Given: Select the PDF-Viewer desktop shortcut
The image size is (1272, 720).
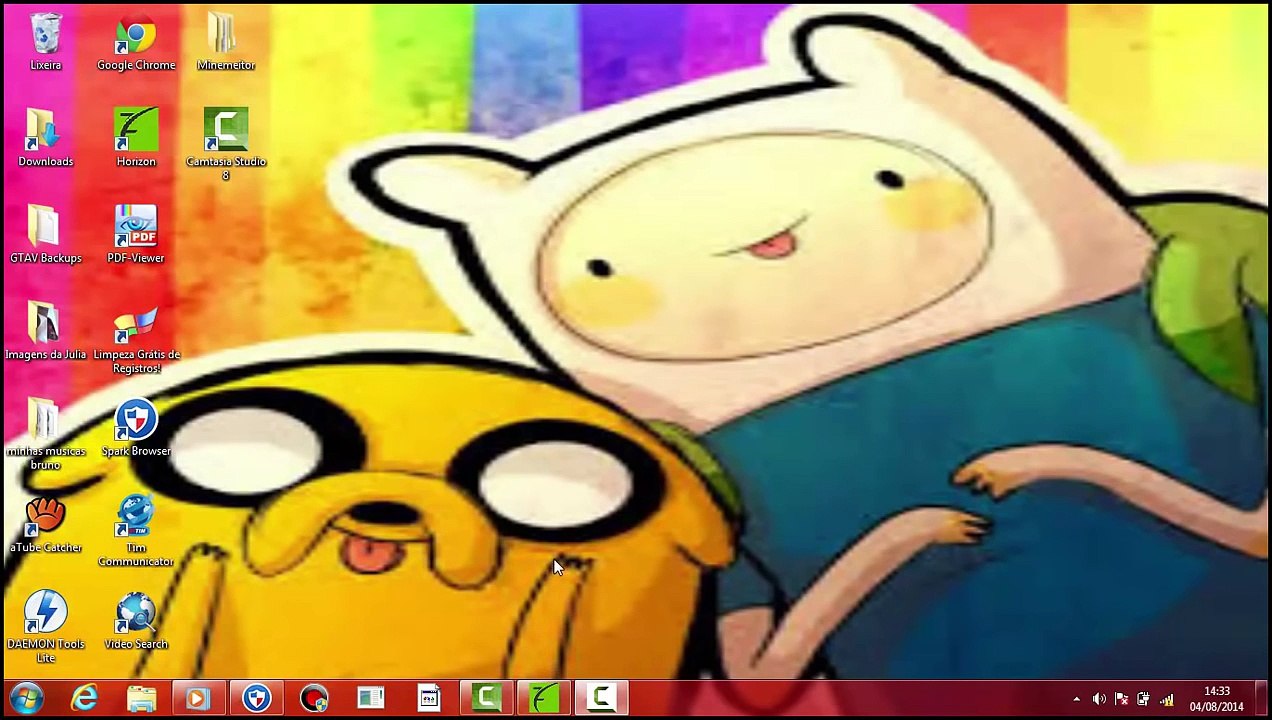Looking at the screenshot, I should click(x=136, y=235).
